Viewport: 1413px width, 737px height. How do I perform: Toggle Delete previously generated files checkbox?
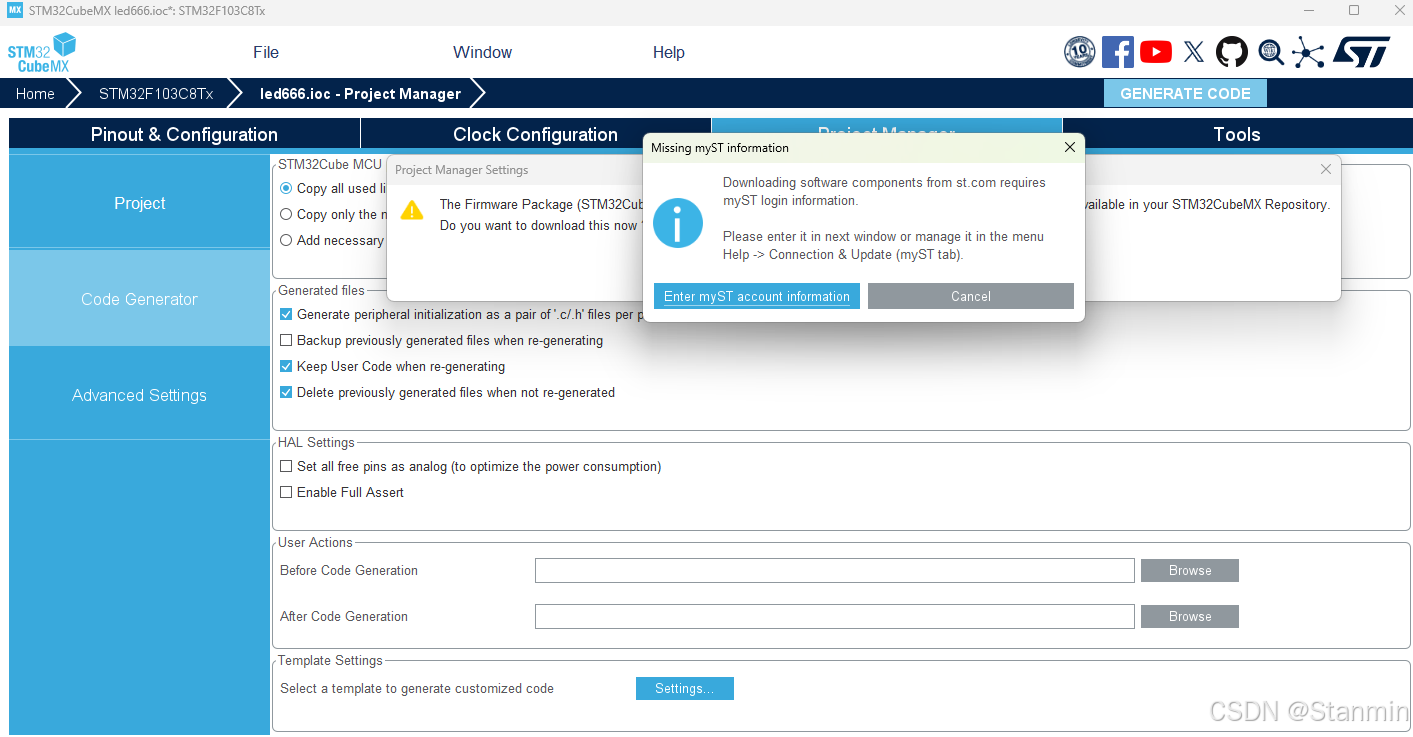tap(286, 392)
